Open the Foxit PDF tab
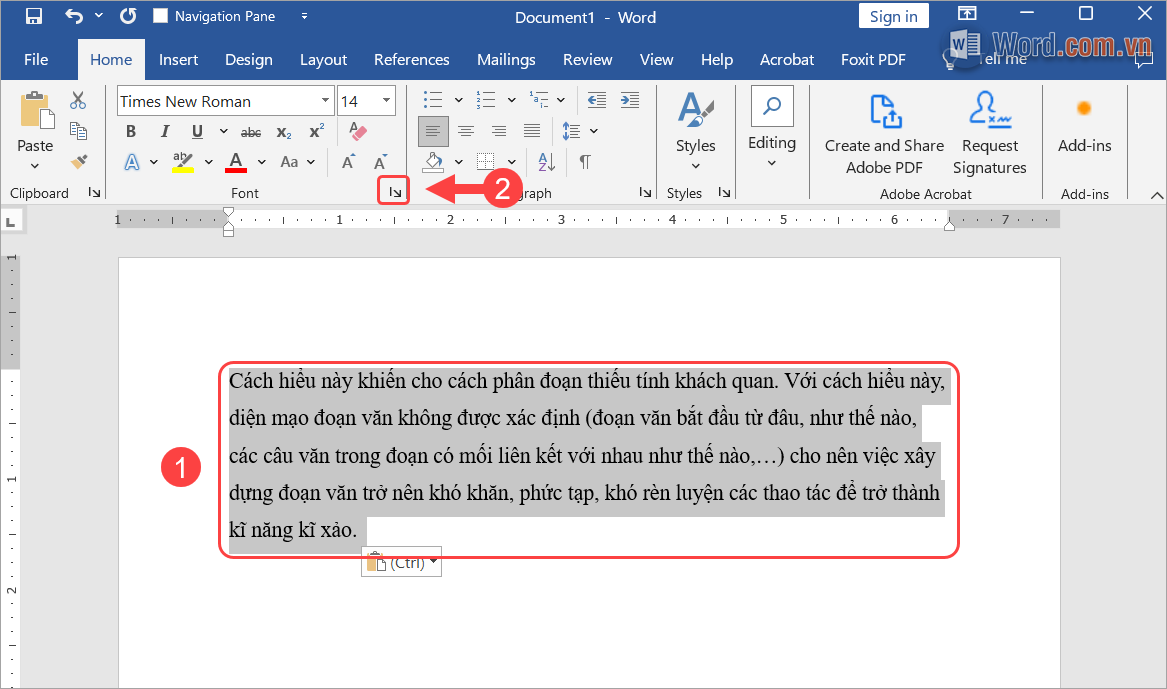 (873, 60)
